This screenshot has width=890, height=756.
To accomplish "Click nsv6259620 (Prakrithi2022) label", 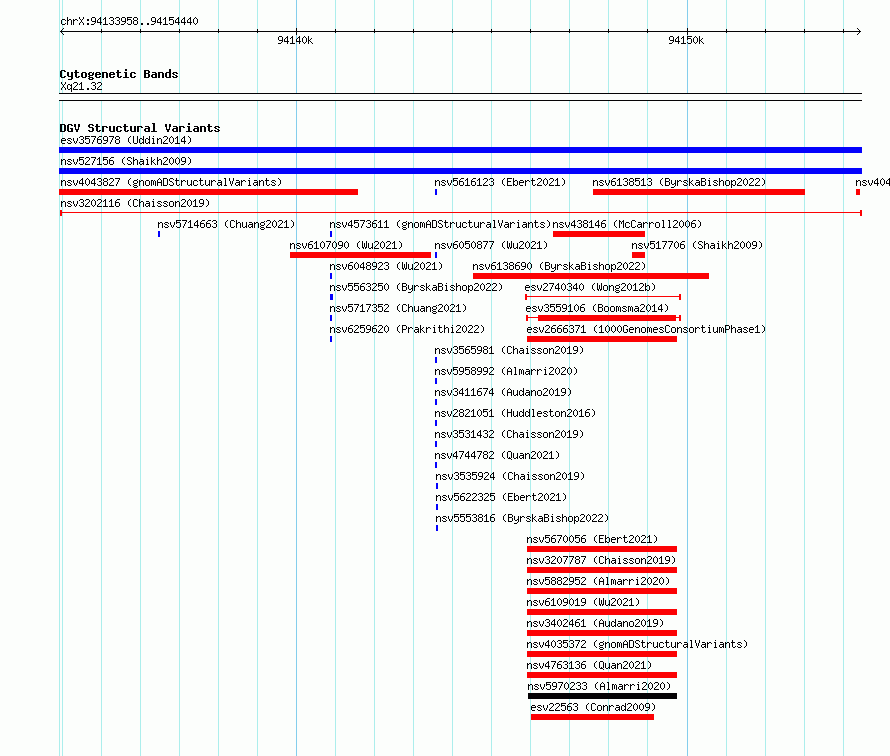I will coord(407,329).
